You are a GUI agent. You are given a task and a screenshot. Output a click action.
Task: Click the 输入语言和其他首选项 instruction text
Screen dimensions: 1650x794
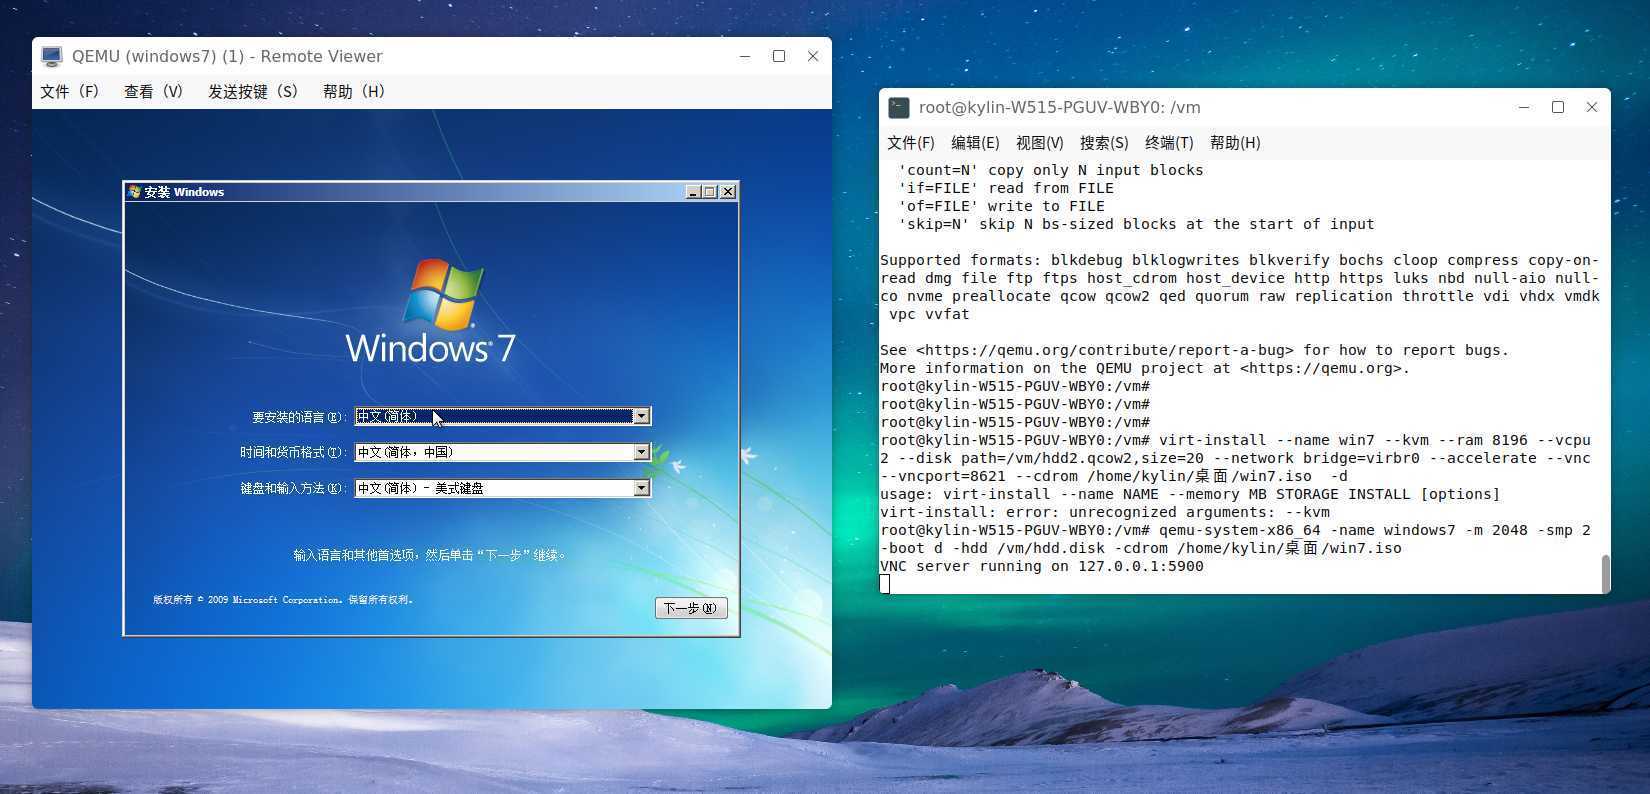[430, 555]
